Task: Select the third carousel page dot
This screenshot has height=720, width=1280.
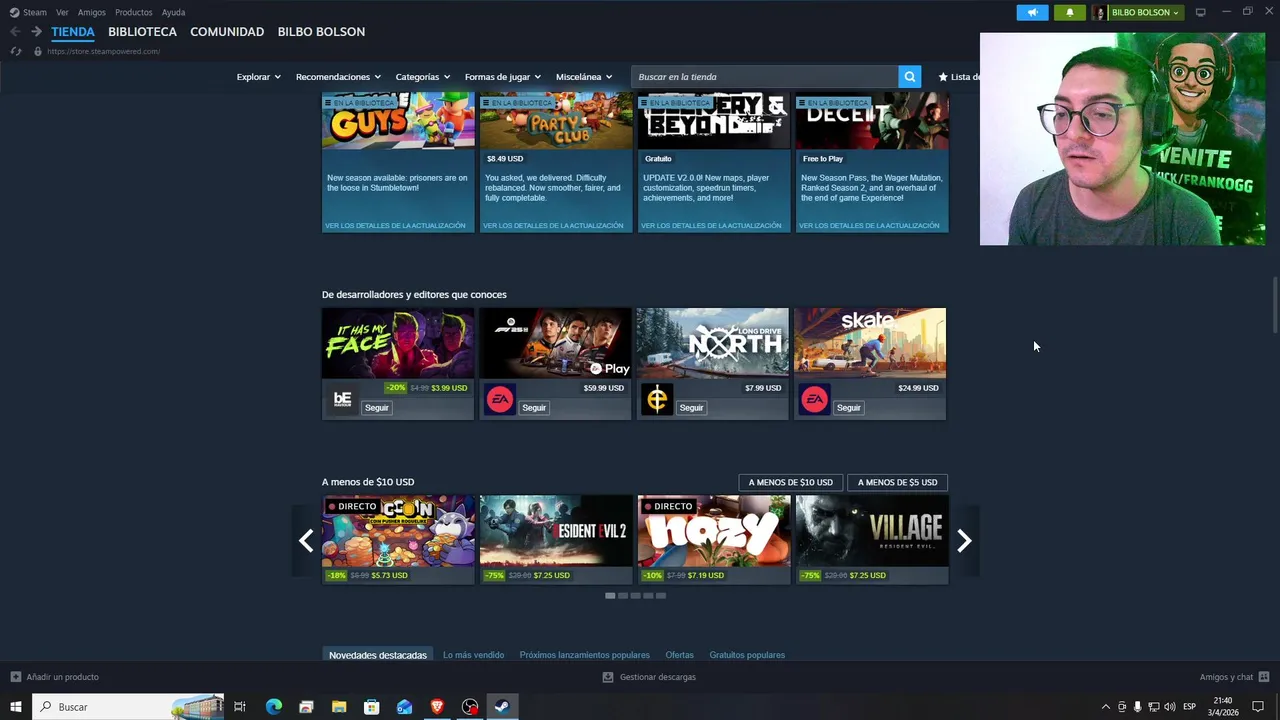Action: click(635, 596)
